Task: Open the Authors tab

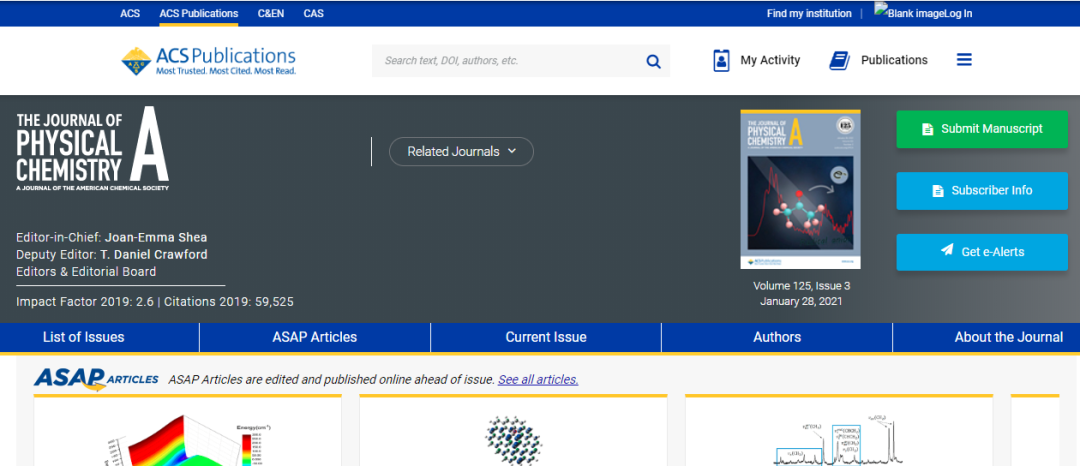Action: [777, 337]
